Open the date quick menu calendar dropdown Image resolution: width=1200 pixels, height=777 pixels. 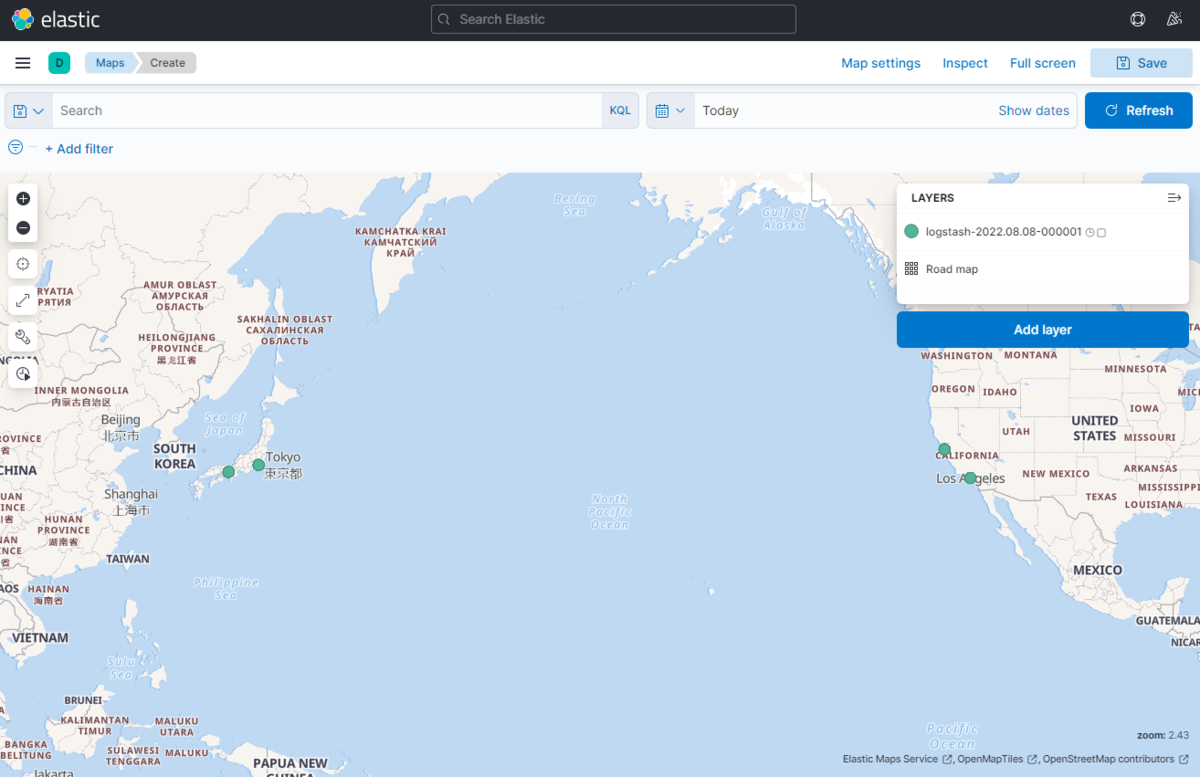pyautogui.click(x=670, y=111)
